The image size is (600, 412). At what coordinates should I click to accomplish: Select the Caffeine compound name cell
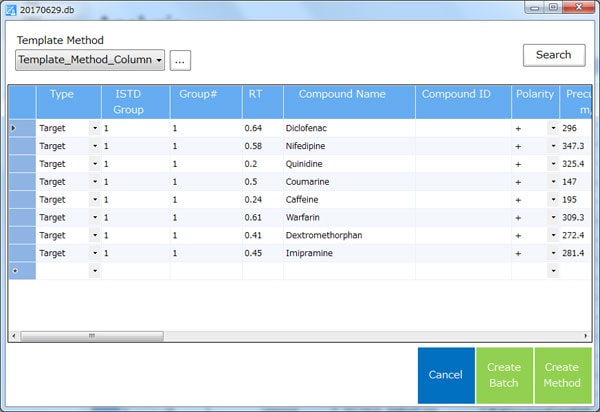coord(349,199)
